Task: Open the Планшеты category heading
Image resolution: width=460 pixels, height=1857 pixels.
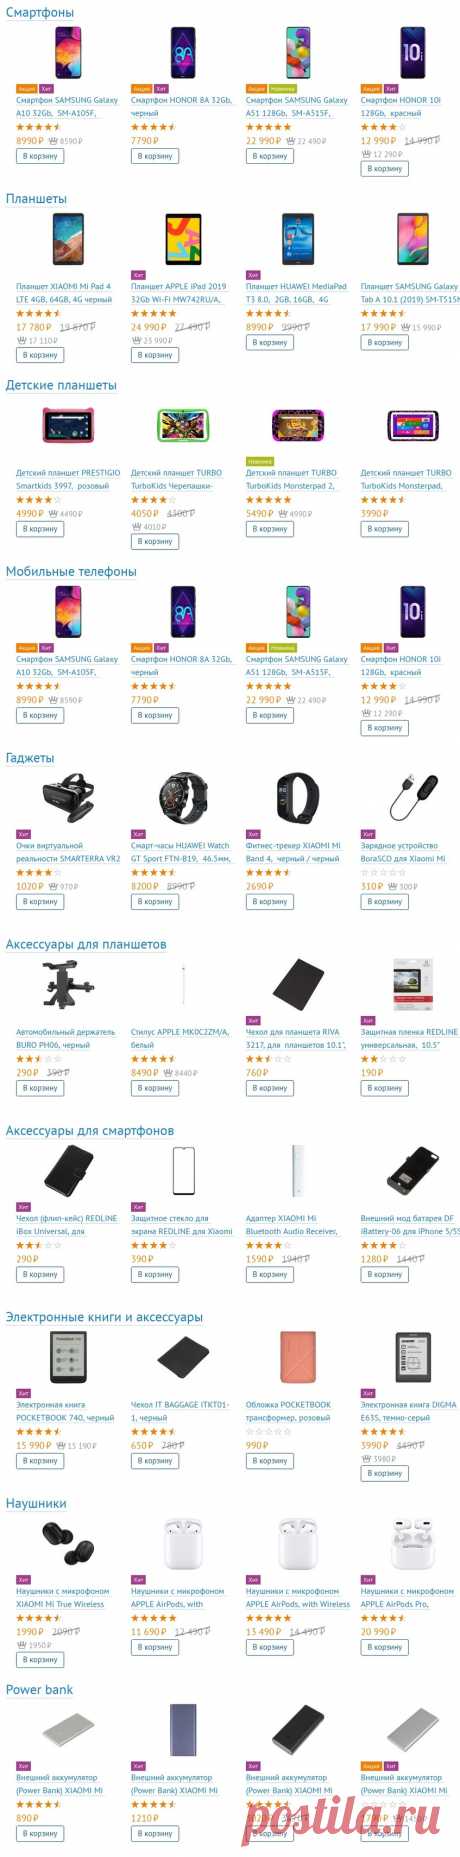Action: [36, 199]
